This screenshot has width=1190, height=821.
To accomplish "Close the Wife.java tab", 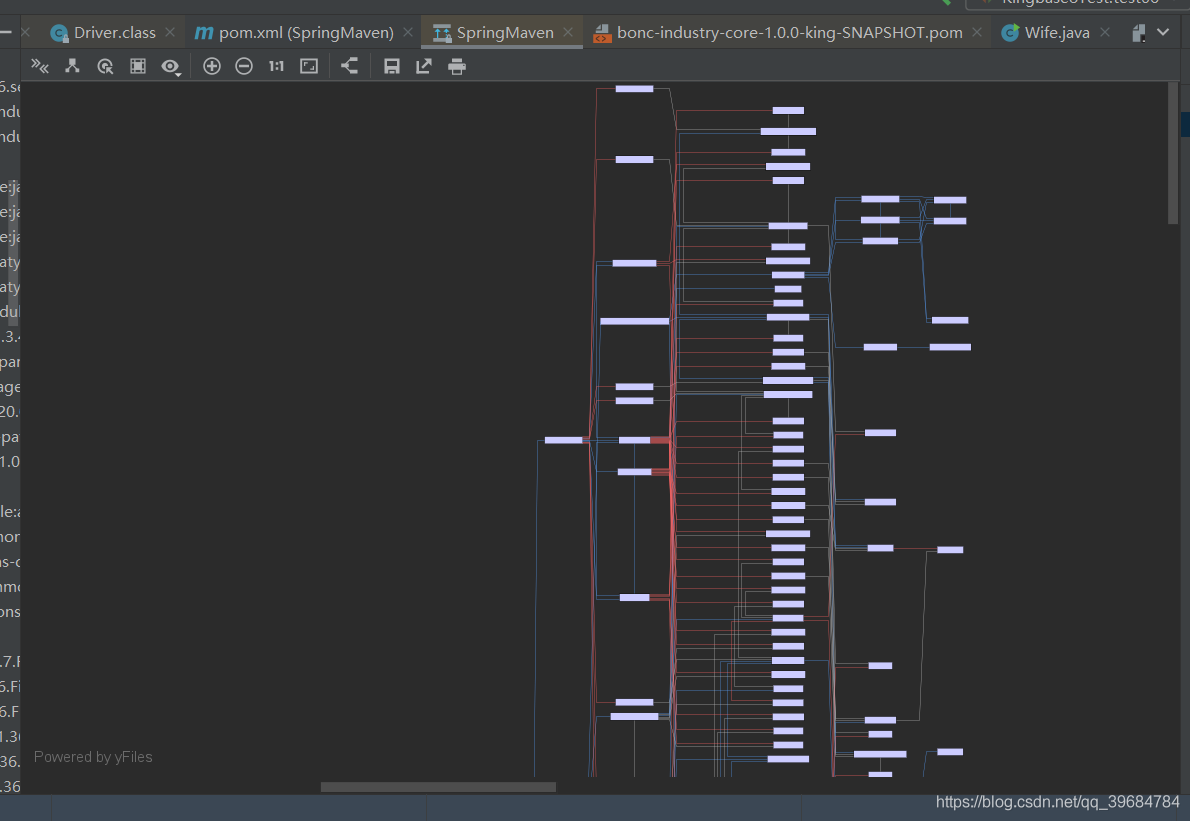I will pos(1107,33).
